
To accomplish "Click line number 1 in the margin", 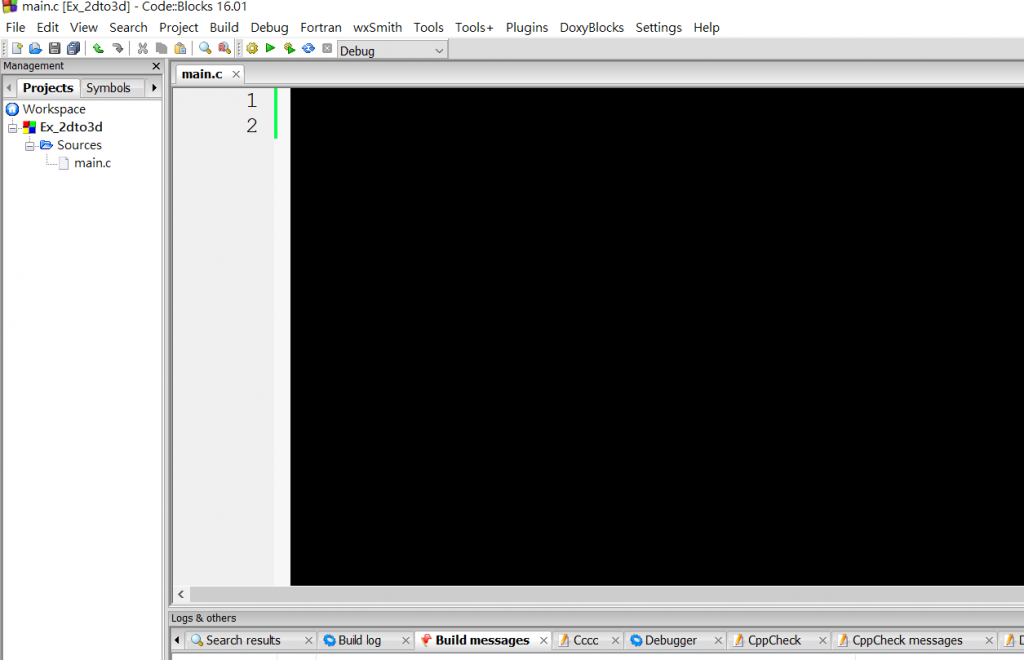I will point(251,101).
